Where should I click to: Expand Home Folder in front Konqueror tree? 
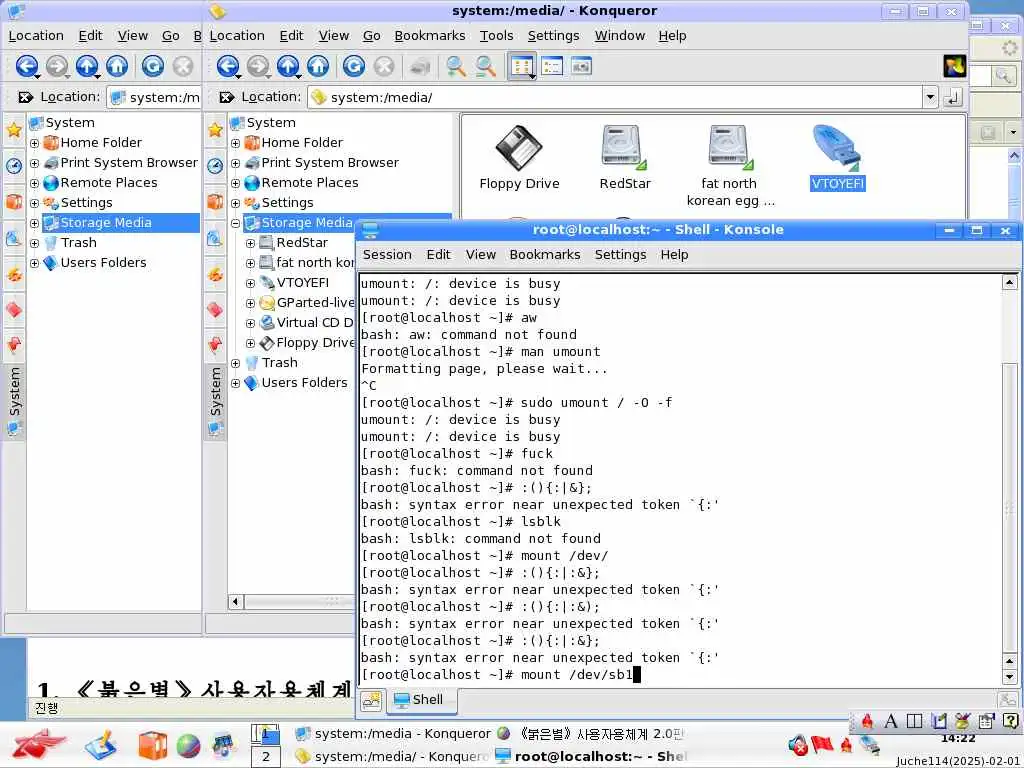coord(236,143)
